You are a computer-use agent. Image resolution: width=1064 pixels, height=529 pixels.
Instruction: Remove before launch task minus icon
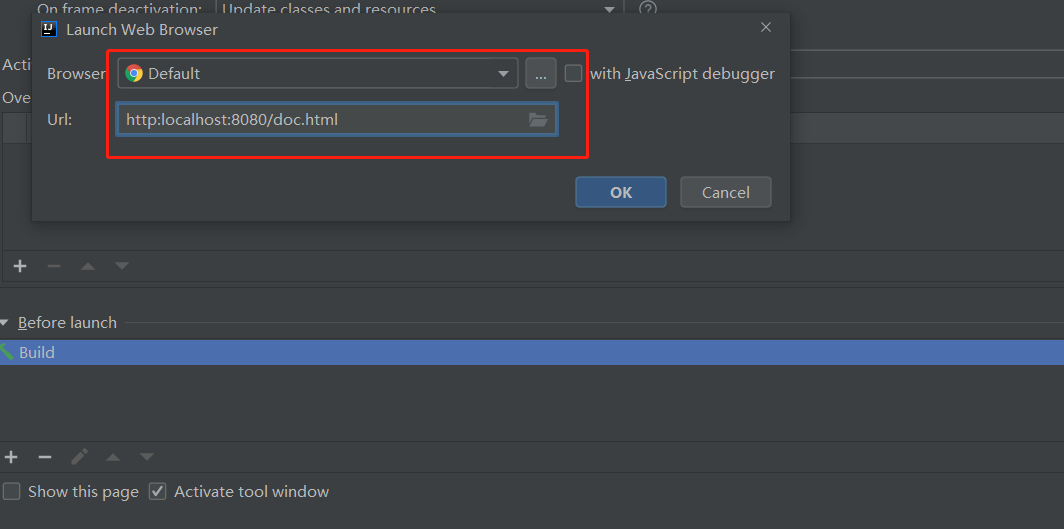point(45,457)
